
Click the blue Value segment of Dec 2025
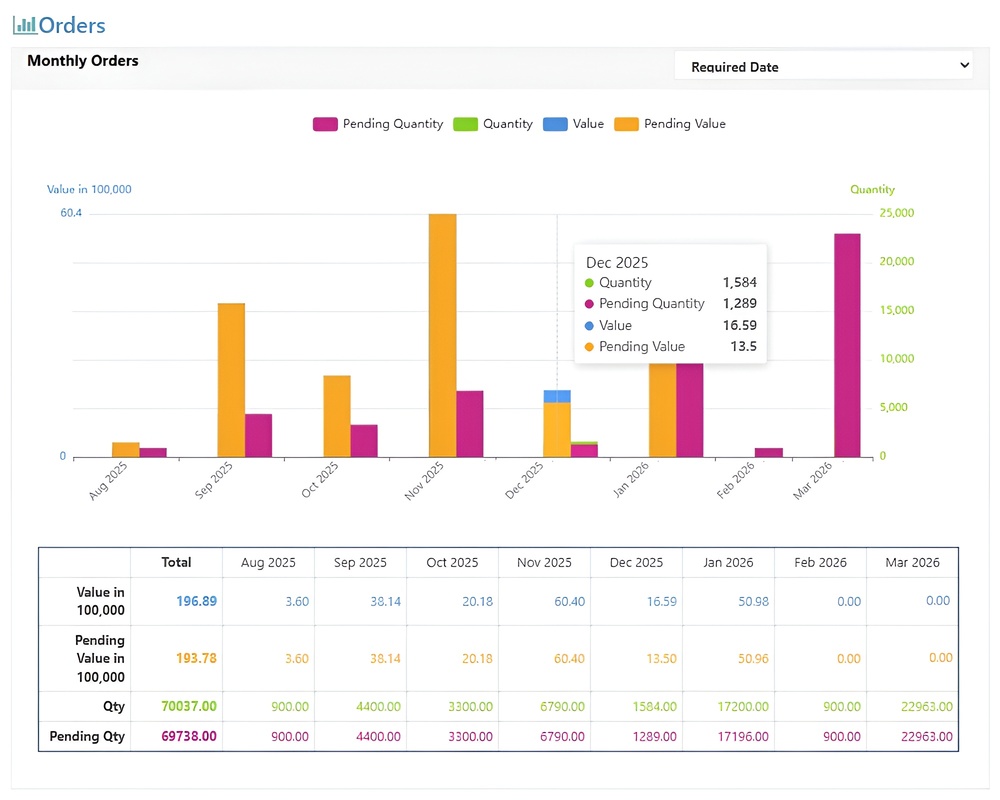point(557,396)
